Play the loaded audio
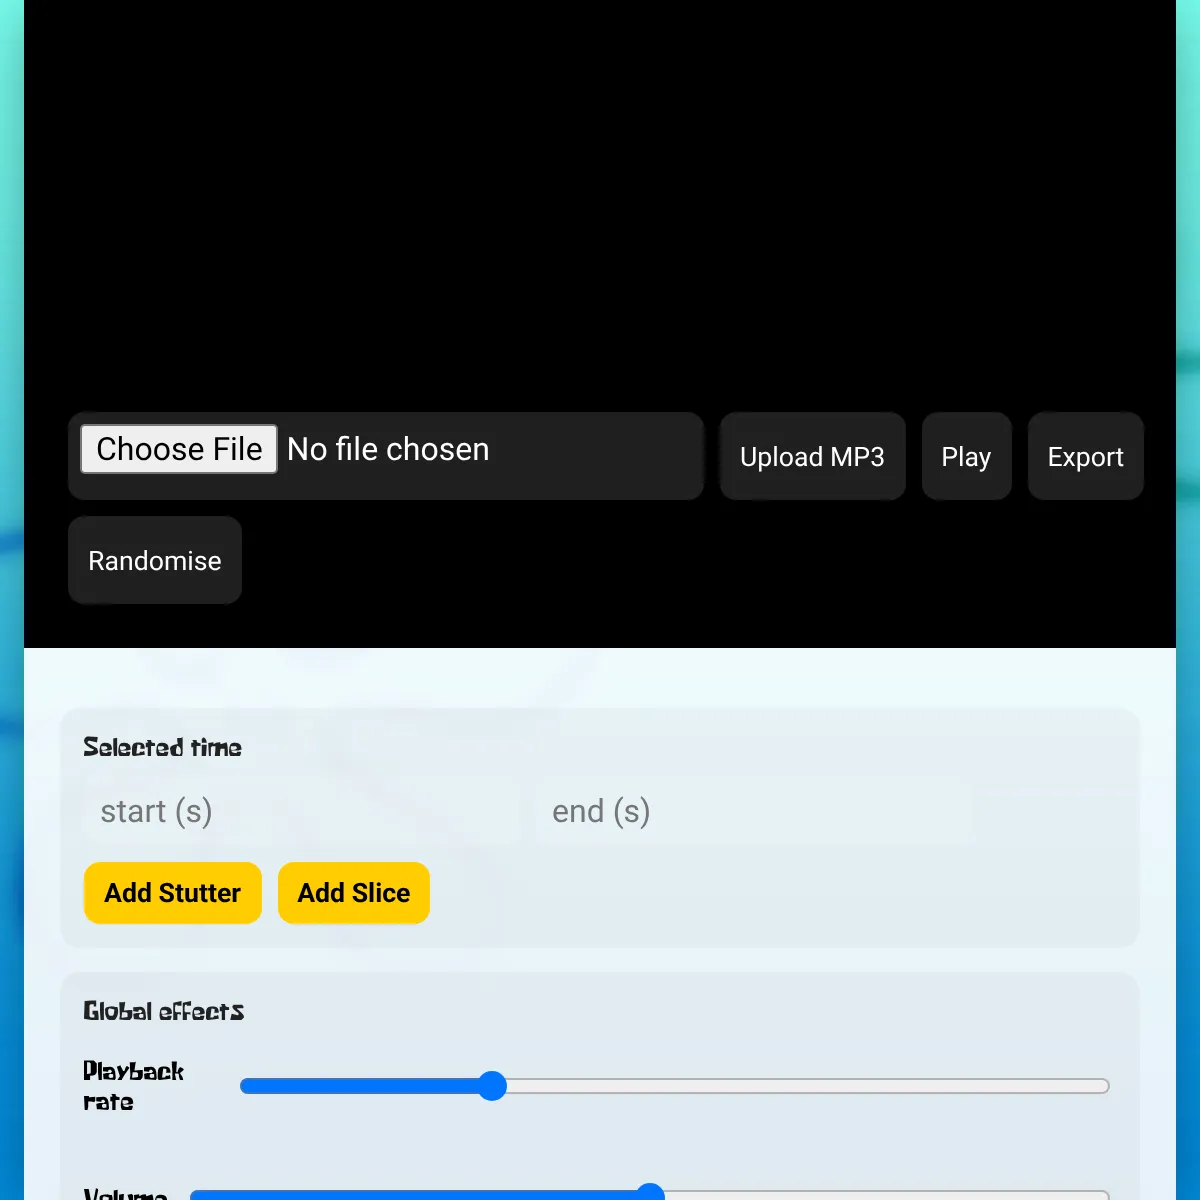1200x1200 pixels. point(966,457)
